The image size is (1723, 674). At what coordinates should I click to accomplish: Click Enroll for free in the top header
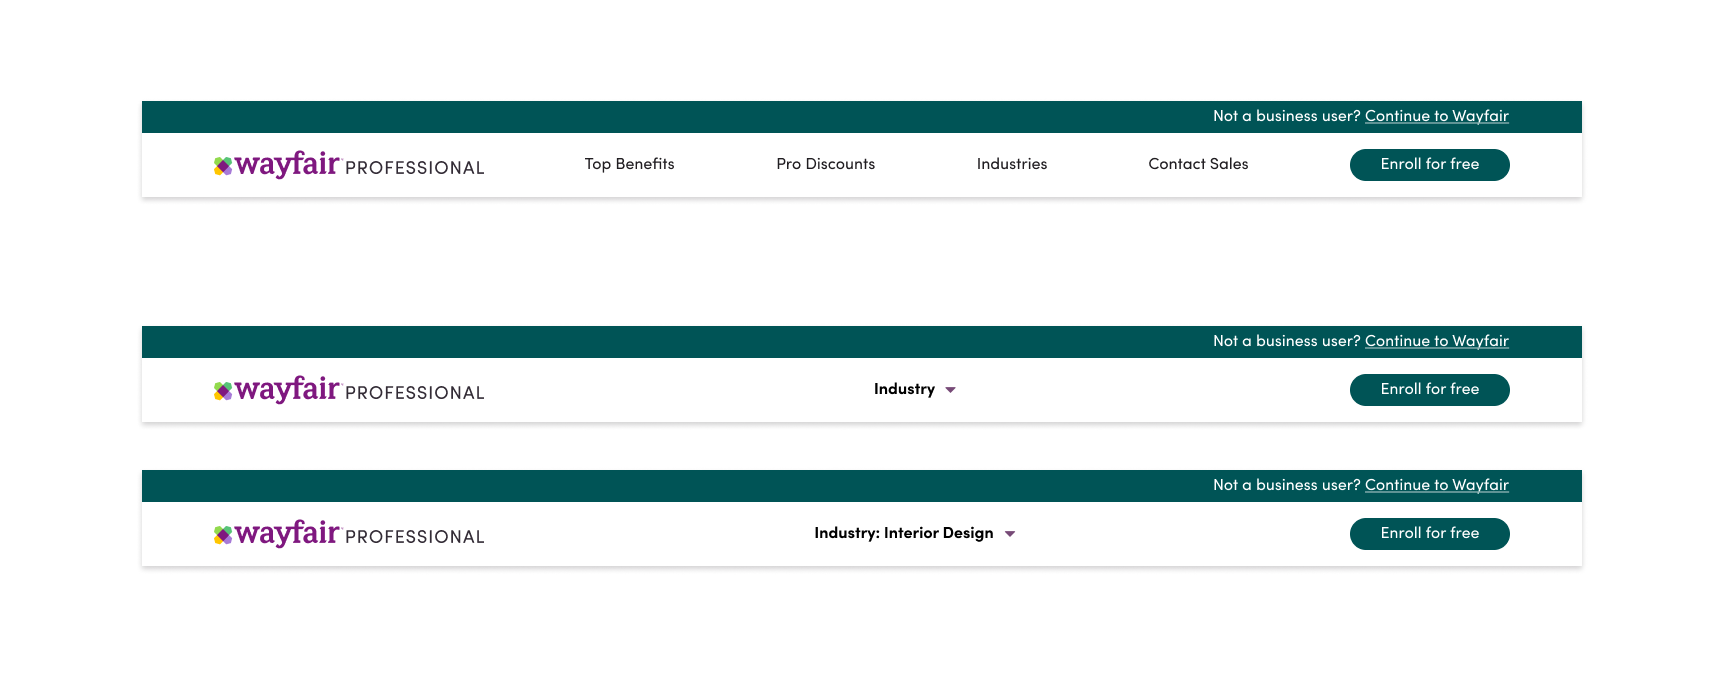1430,165
